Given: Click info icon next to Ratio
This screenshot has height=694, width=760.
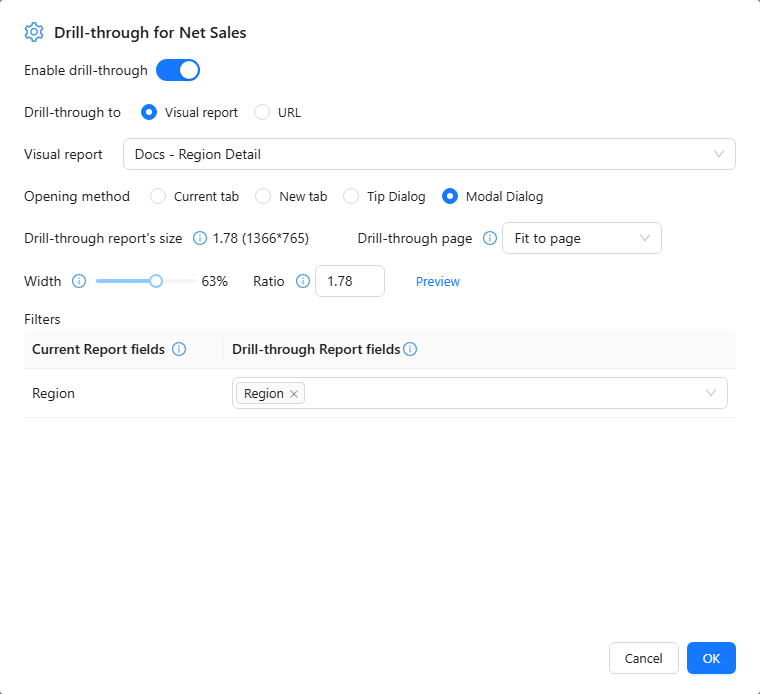Looking at the screenshot, I should point(303,281).
